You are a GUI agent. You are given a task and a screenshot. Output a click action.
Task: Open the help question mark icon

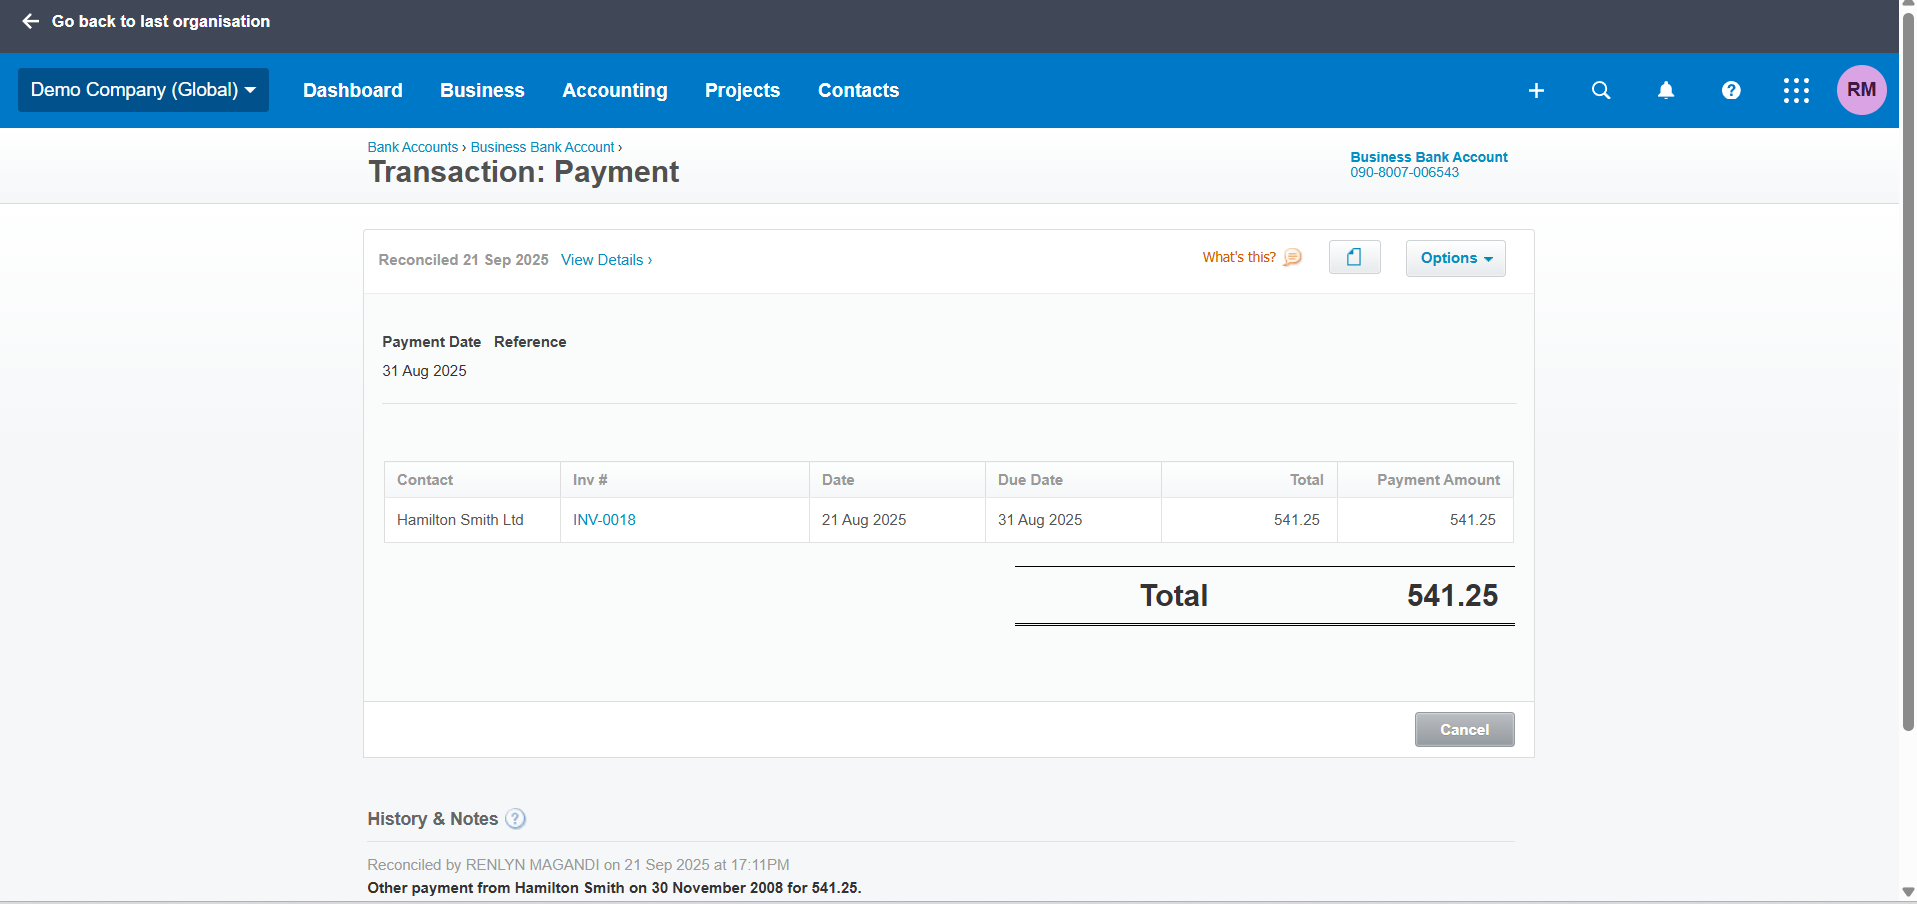1731,91
